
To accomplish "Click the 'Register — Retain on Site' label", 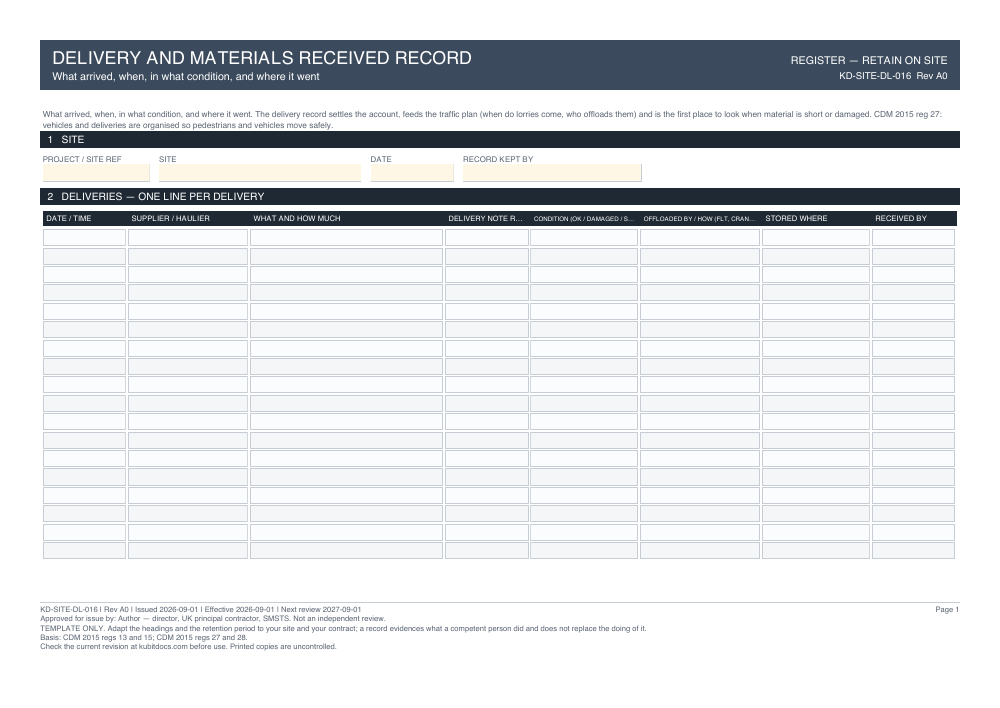I will coord(869,61).
